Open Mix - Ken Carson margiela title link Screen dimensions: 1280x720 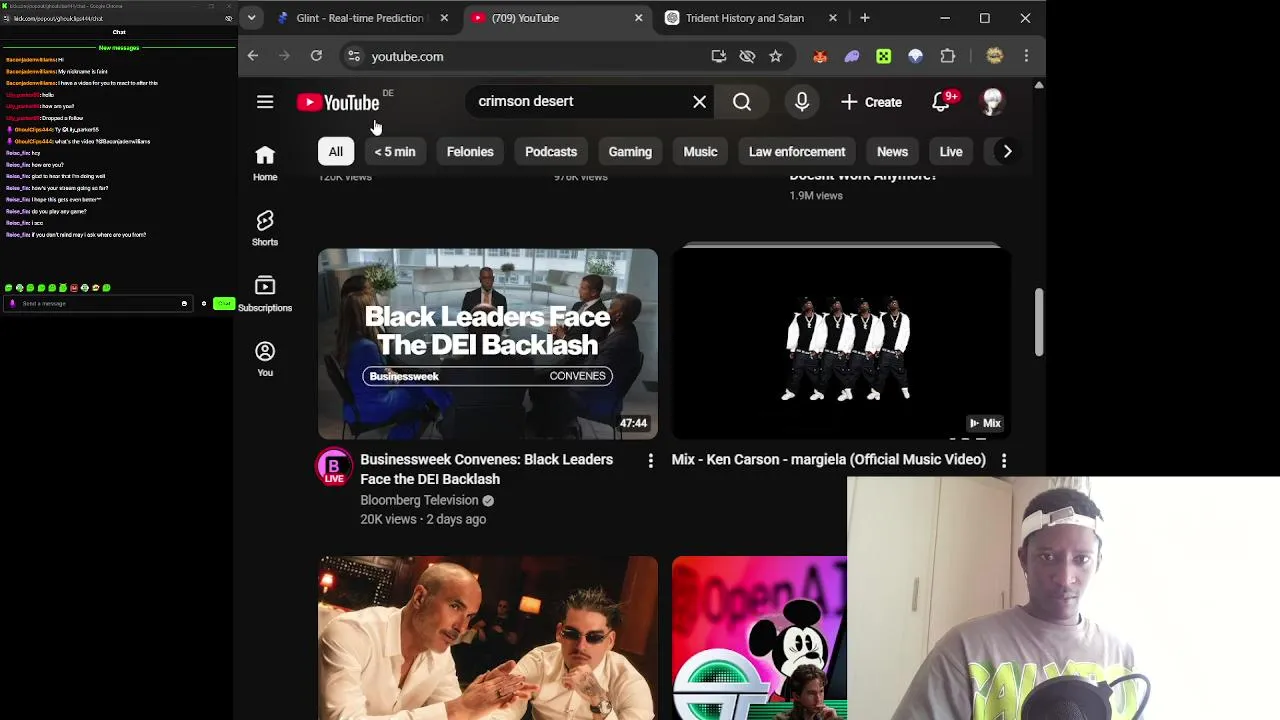tap(829, 459)
